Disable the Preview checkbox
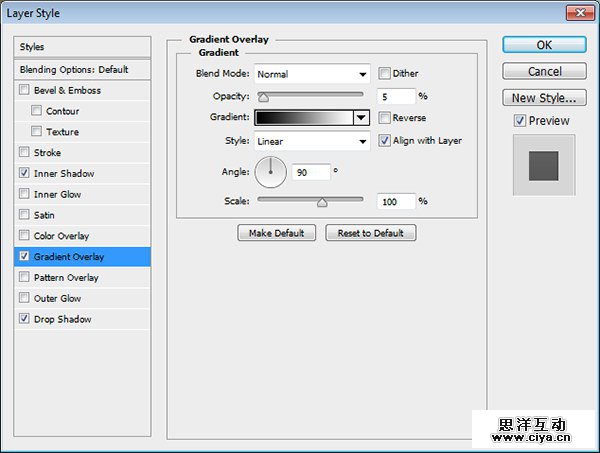Screen dimensions: 600x453 (518, 121)
